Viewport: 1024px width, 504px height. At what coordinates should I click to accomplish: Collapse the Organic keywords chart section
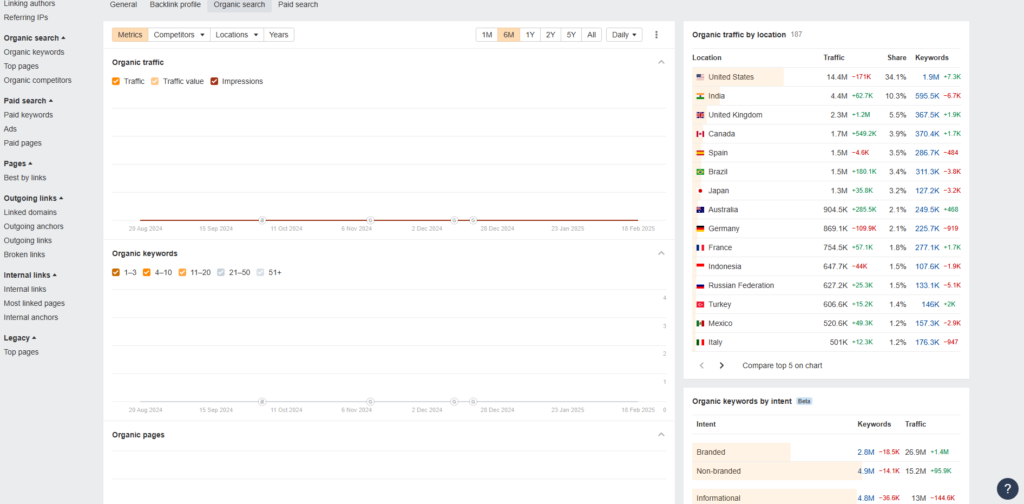point(661,253)
